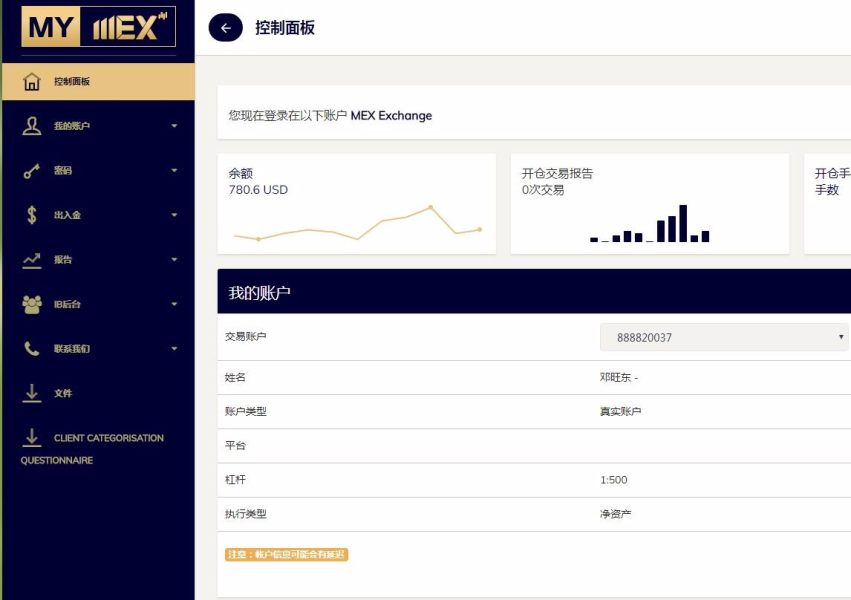This screenshot has width=851, height=600.
Task: Click the key icon for 密码
Action: coord(32,171)
